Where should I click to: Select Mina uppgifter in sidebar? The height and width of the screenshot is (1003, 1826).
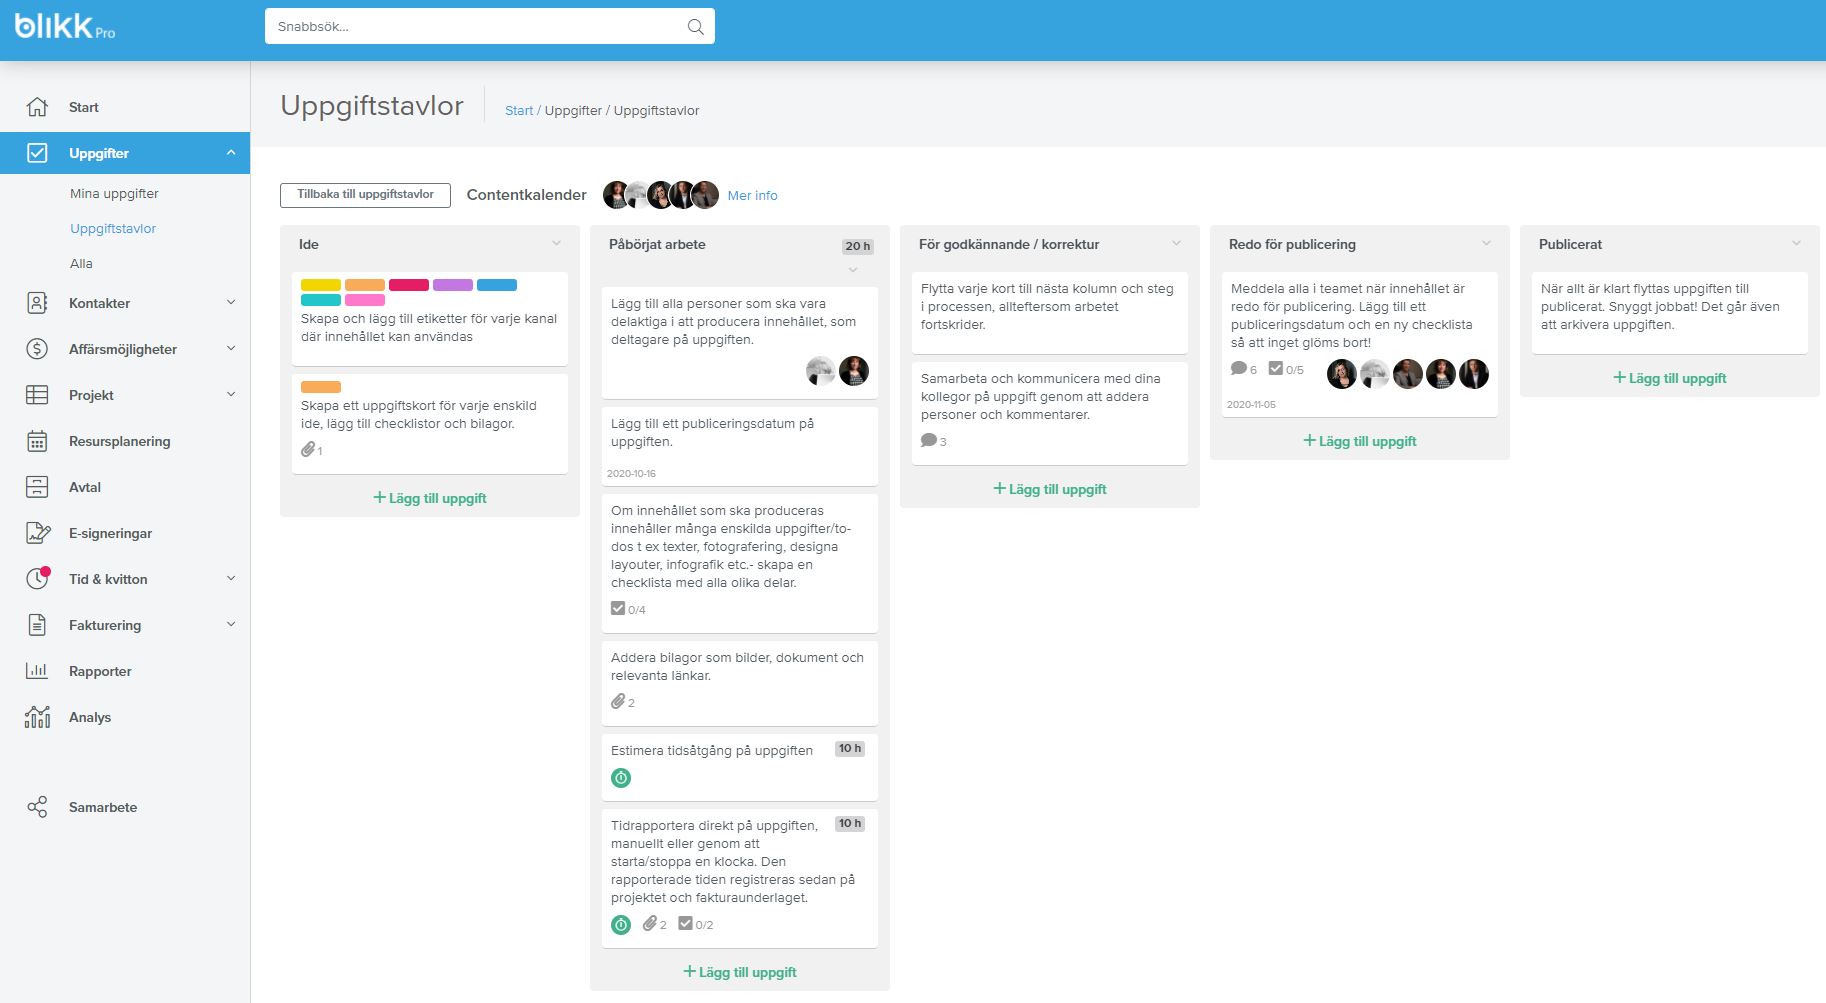tap(114, 193)
